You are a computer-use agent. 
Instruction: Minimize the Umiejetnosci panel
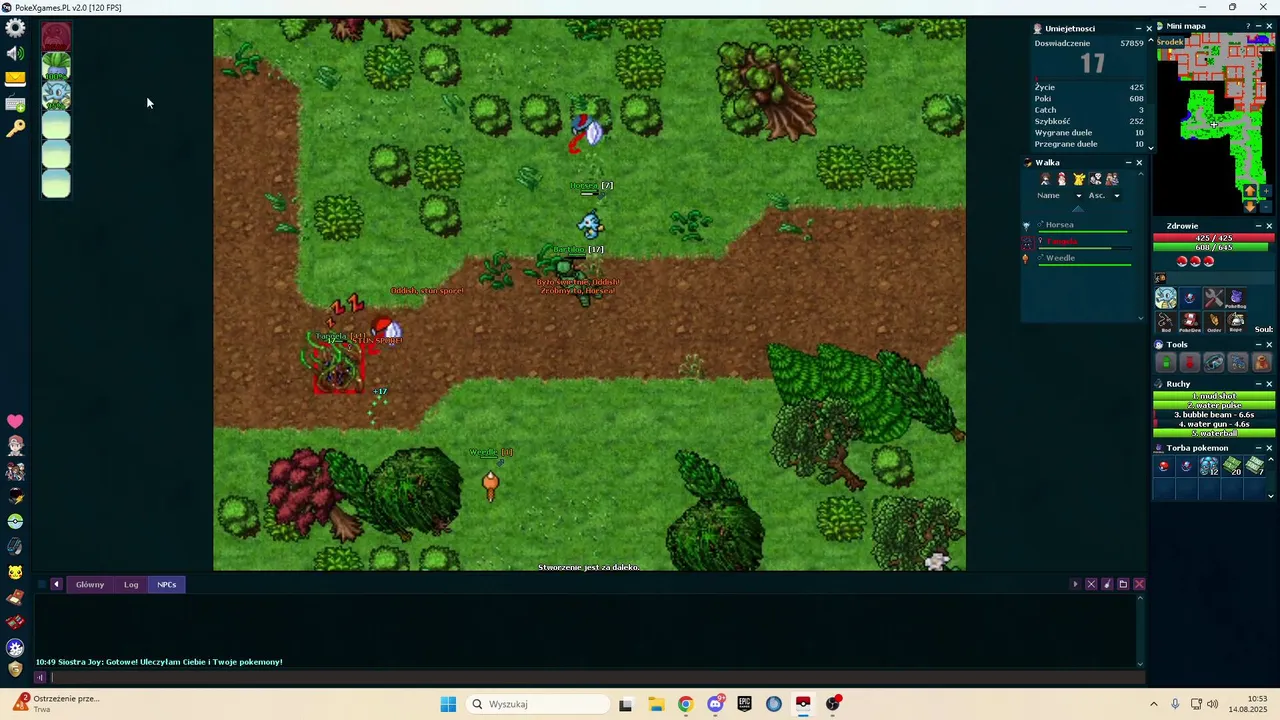coord(1138,28)
